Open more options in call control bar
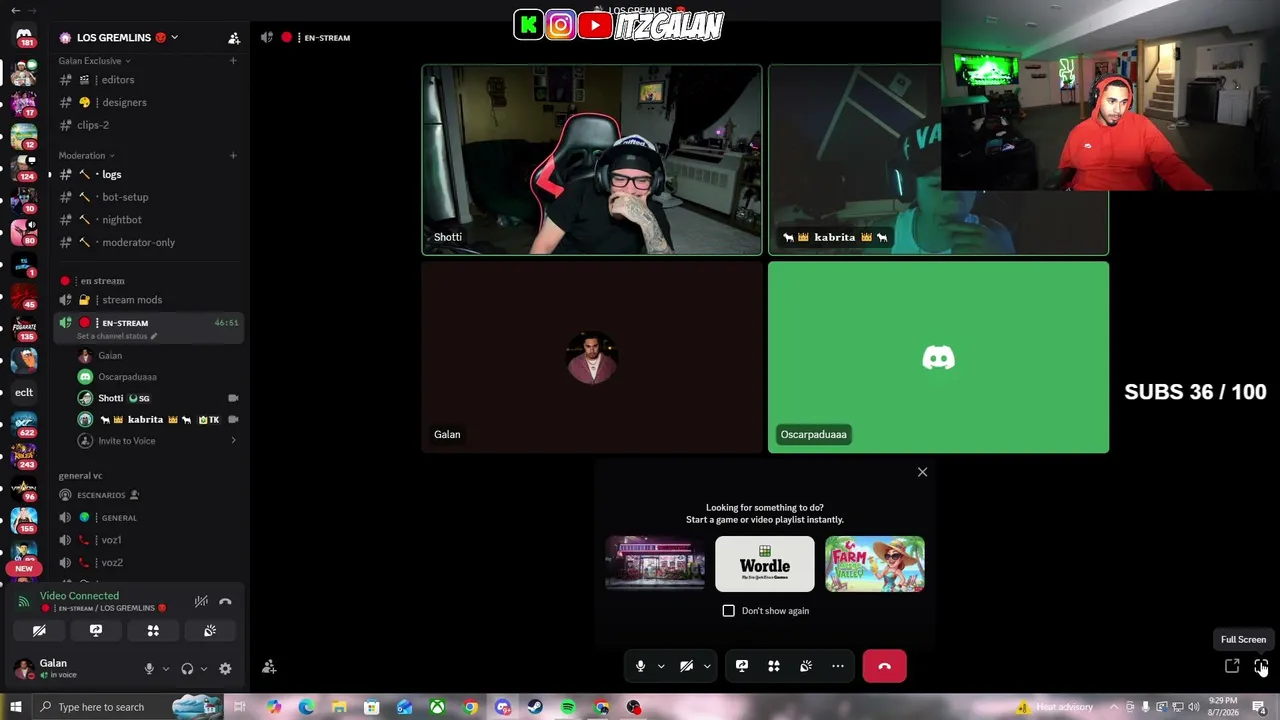Image resolution: width=1280 pixels, height=720 pixels. coord(838,666)
